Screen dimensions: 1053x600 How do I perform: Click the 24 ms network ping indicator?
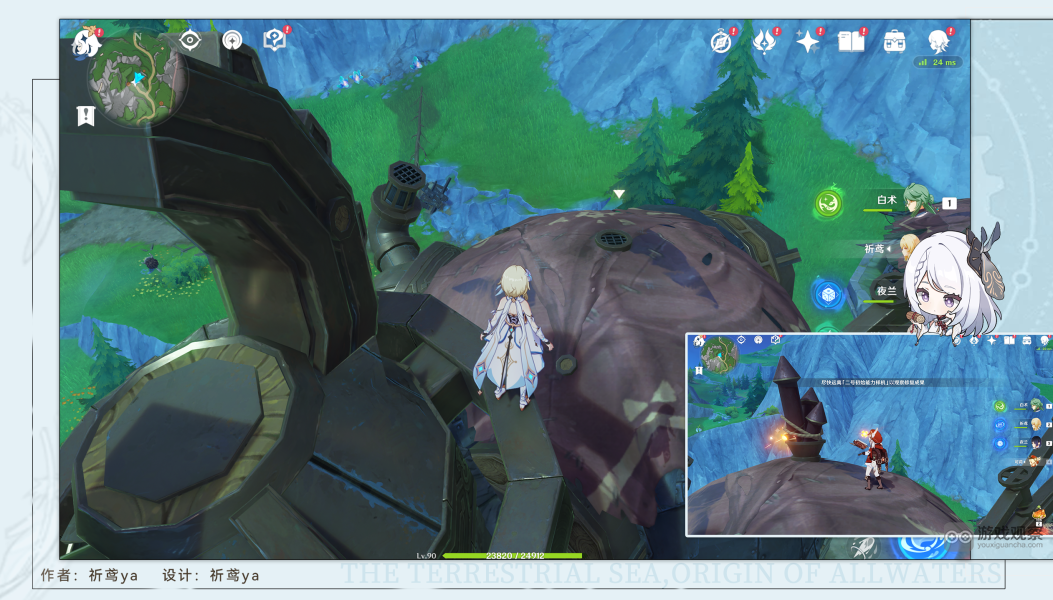click(937, 62)
